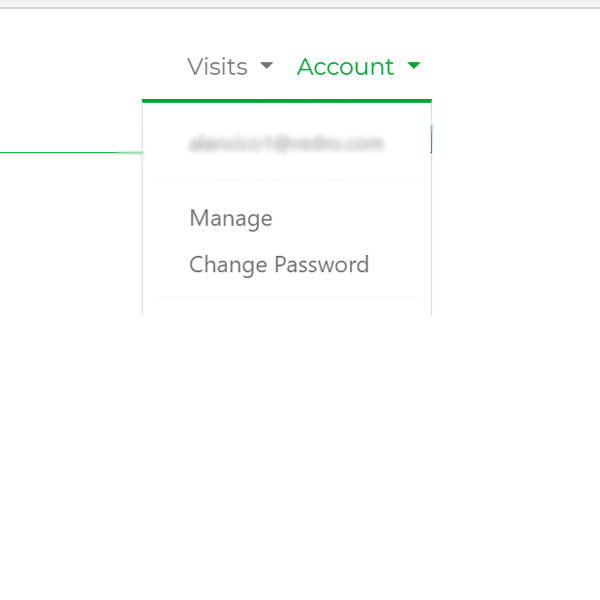
Task: Hit the downward arrow beside Visits
Action: pyautogui.click(x=266, y=67)
